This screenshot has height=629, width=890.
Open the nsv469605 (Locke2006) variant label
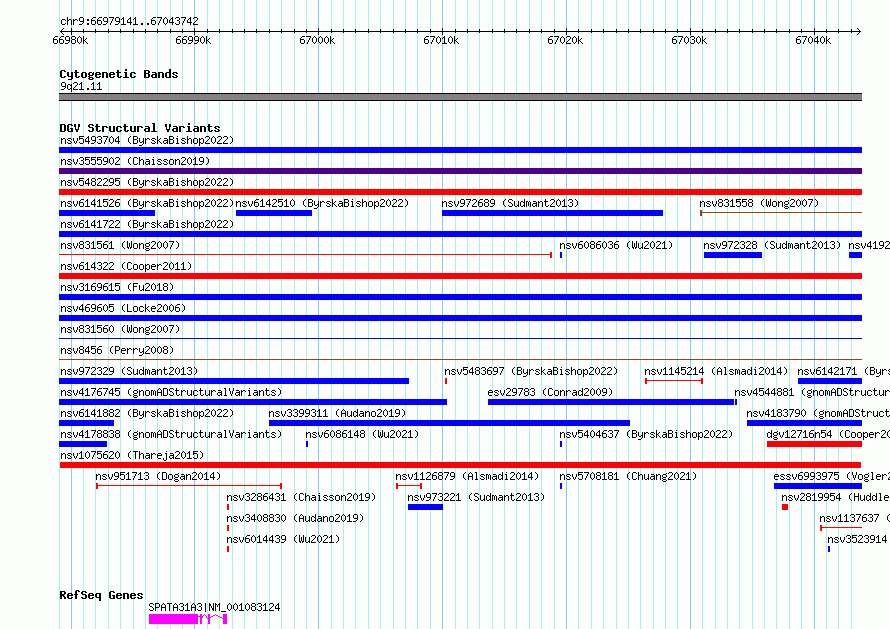(123, 308)
